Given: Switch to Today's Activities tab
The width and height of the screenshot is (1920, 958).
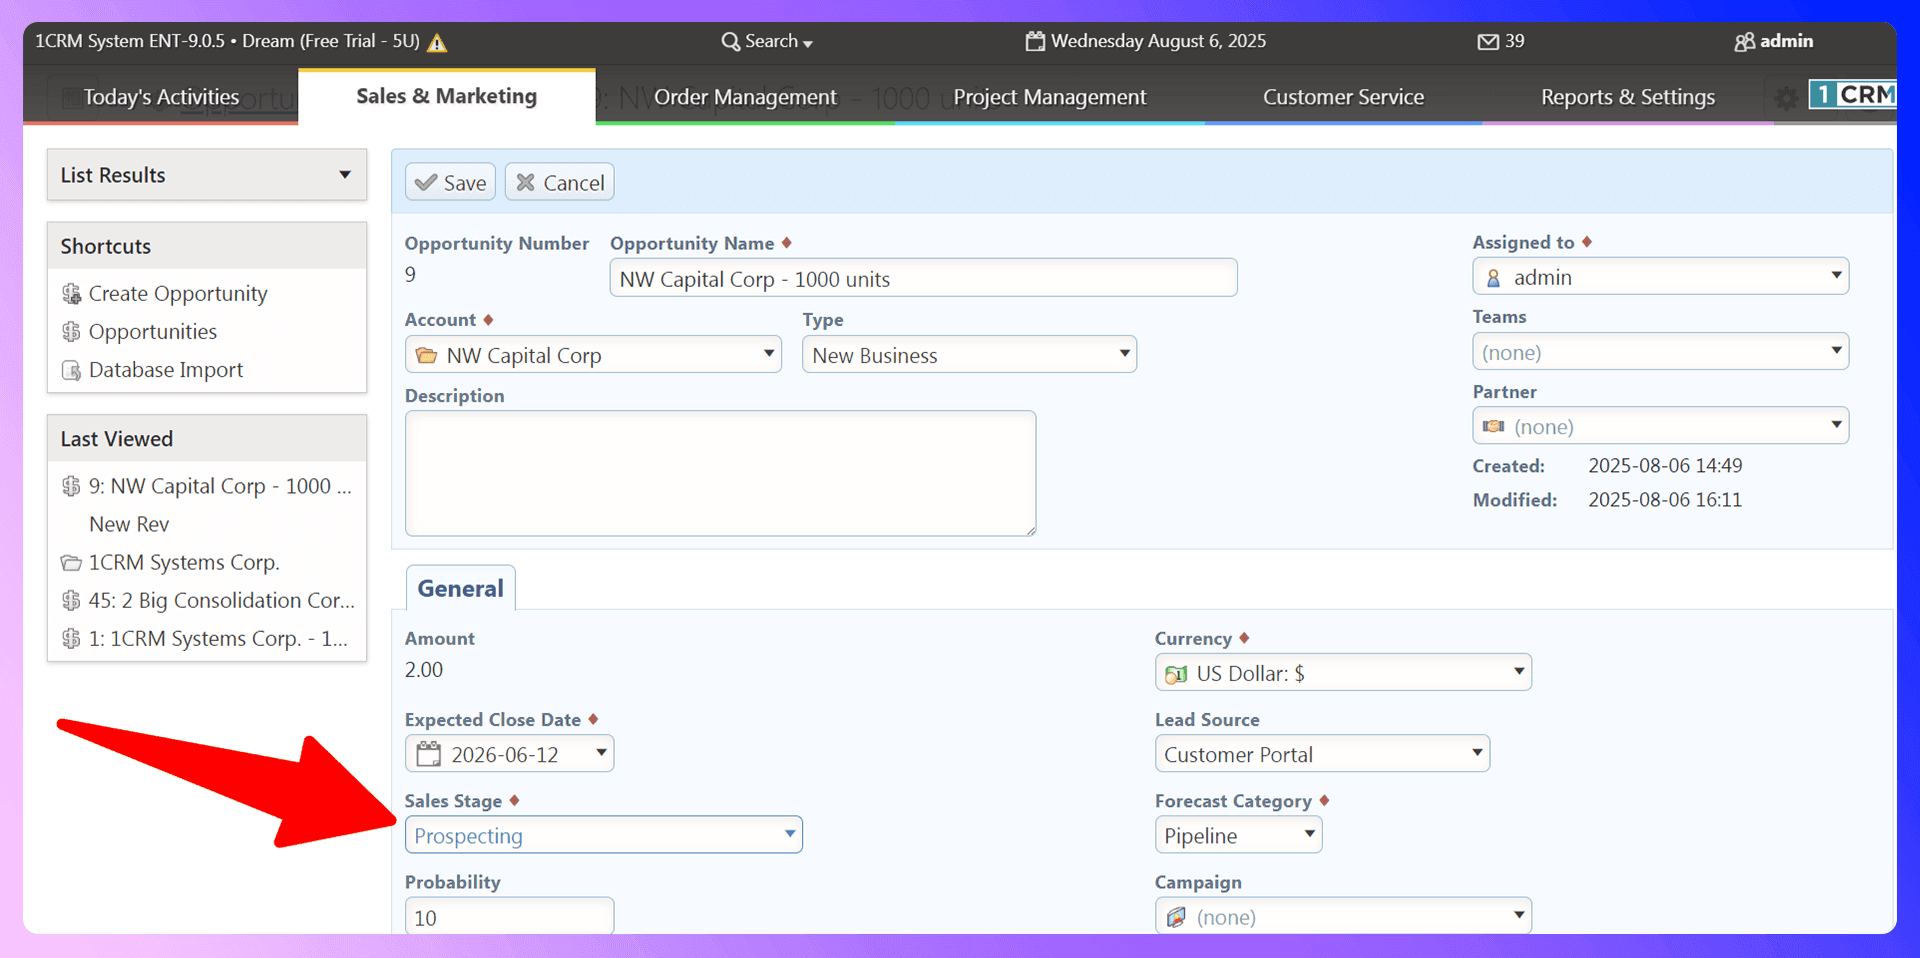Looking at the screenshot, I should click(161, 97).
